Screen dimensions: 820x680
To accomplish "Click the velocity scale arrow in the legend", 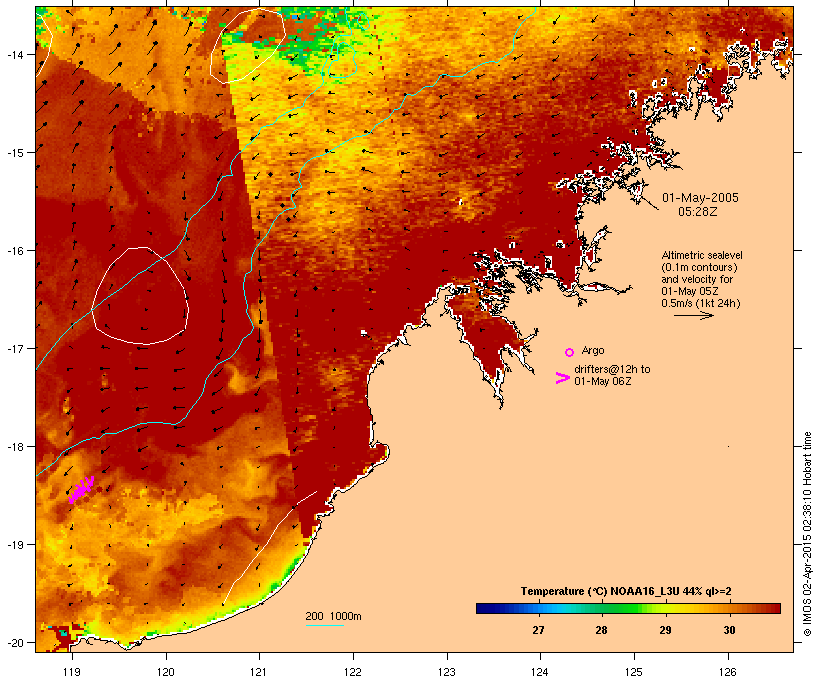I will pyautogui.click(x=694, y=315).
